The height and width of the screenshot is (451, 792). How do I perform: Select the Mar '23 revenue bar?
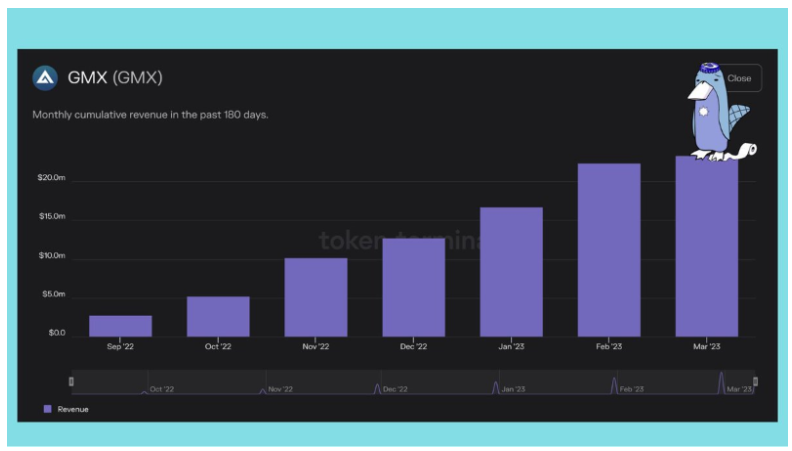click(x=707, y=246)
